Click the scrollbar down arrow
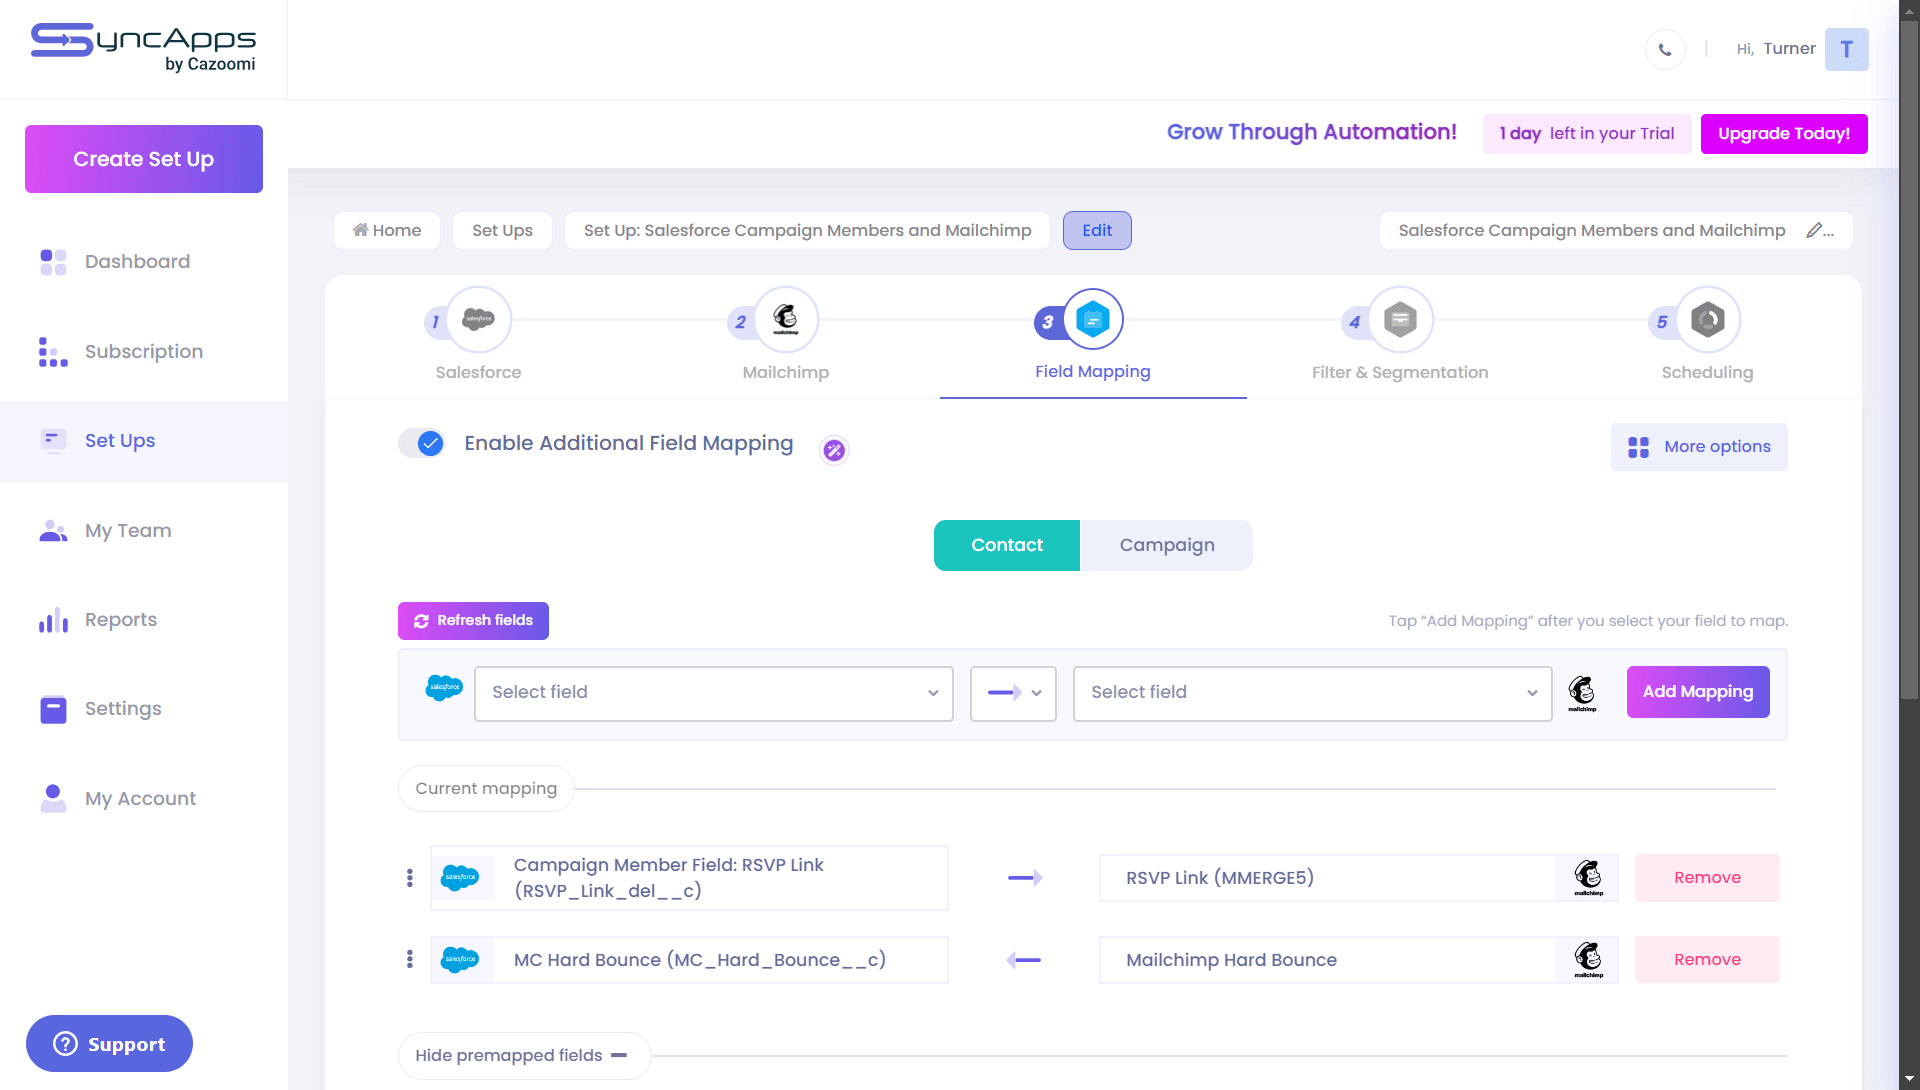This screenshot has height=1090, width=1920. coord(1909,1080)
